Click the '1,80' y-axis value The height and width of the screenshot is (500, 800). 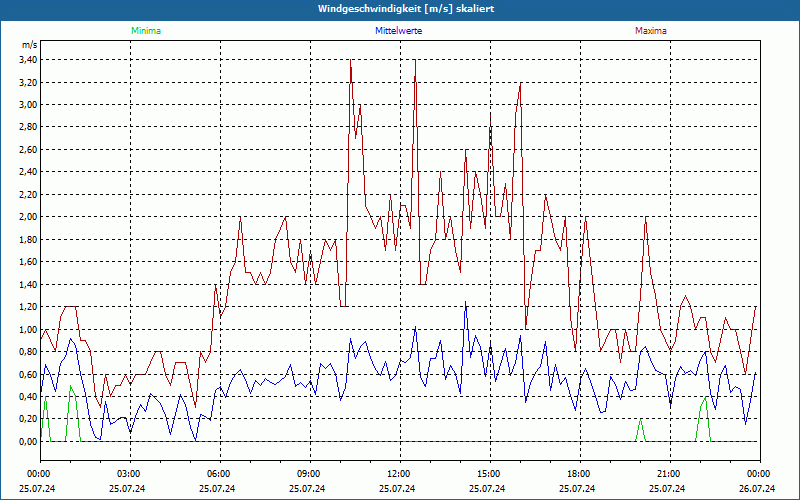click(29, 239)
